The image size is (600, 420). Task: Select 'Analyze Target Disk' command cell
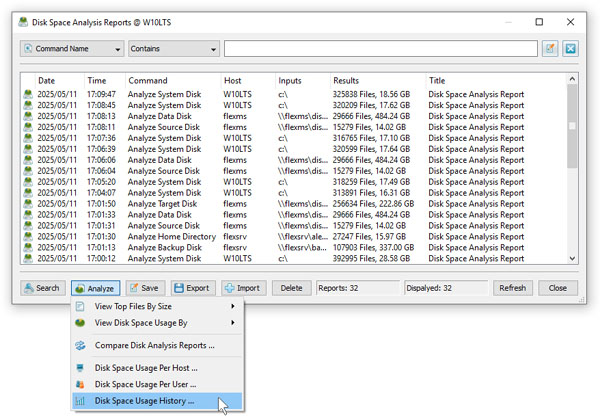point(162,204)
